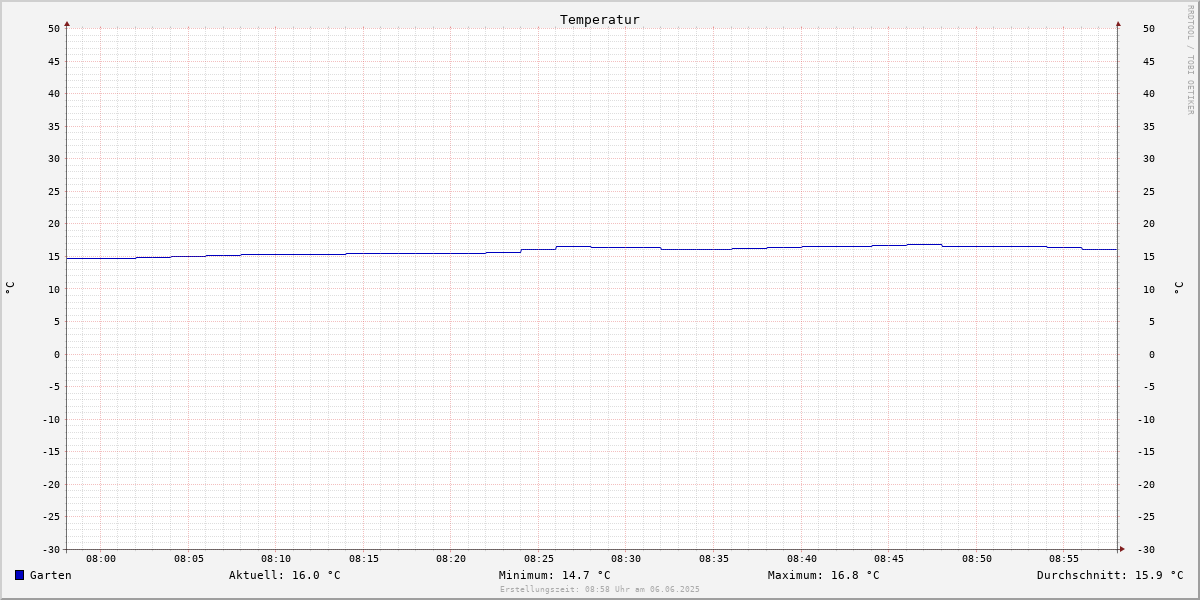
Task: Click the 30 label on left axis
Action: coord(54,159)
